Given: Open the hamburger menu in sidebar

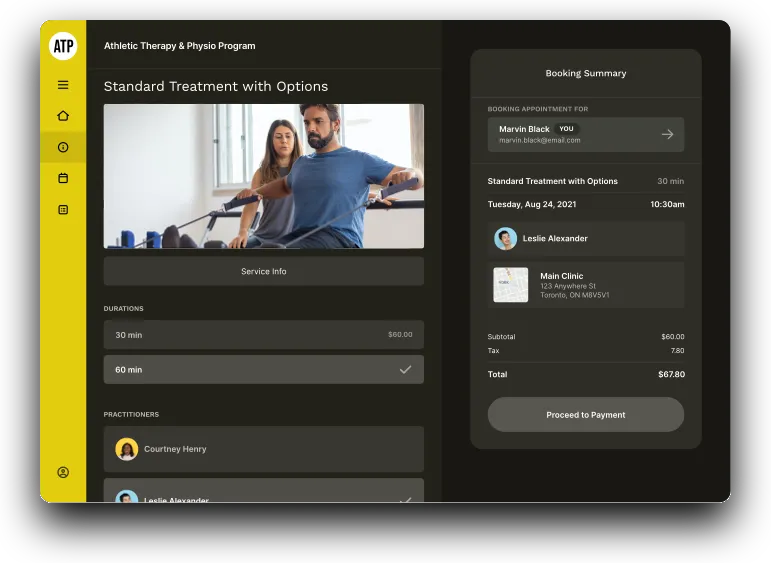Looking at the screenshot, I should click(x=63, y=85).
